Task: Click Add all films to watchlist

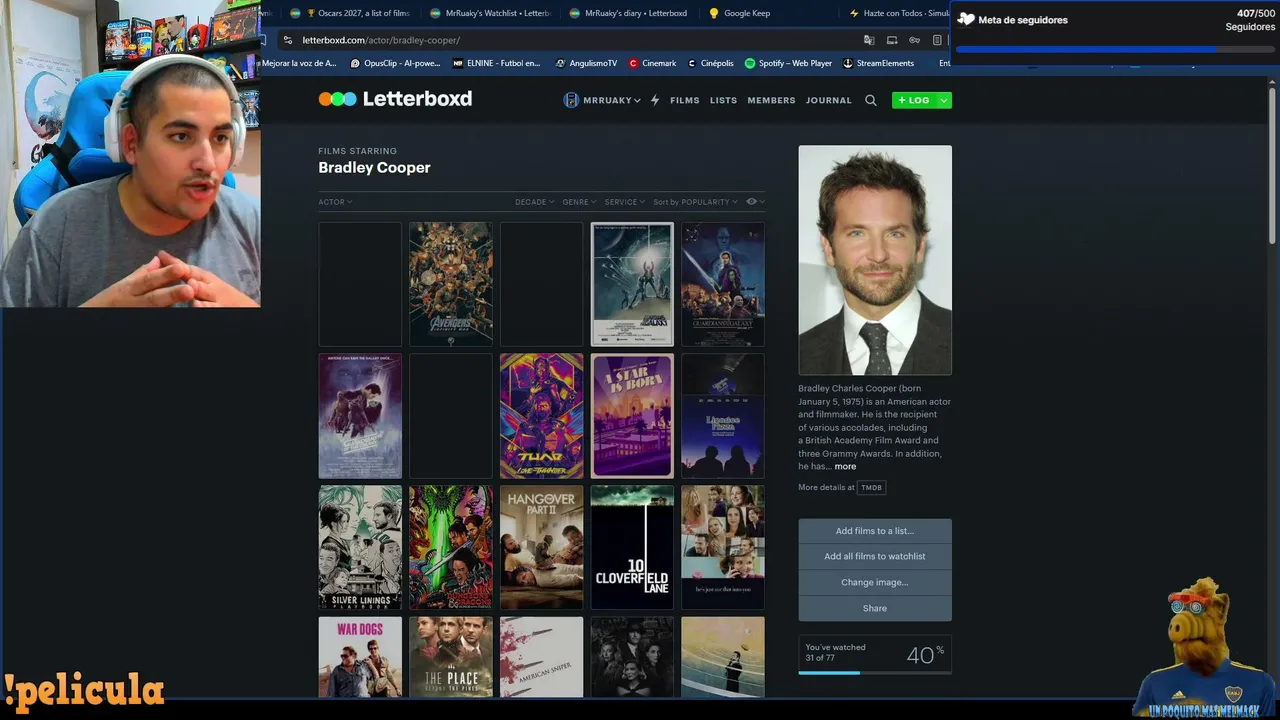Action: point(875,556)
